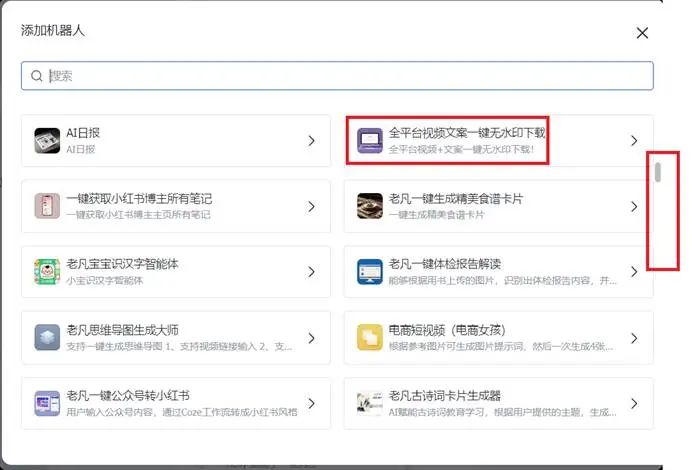Select 电商短视频 (电商女孩) title
692x470 pixels.
point(447,330)
